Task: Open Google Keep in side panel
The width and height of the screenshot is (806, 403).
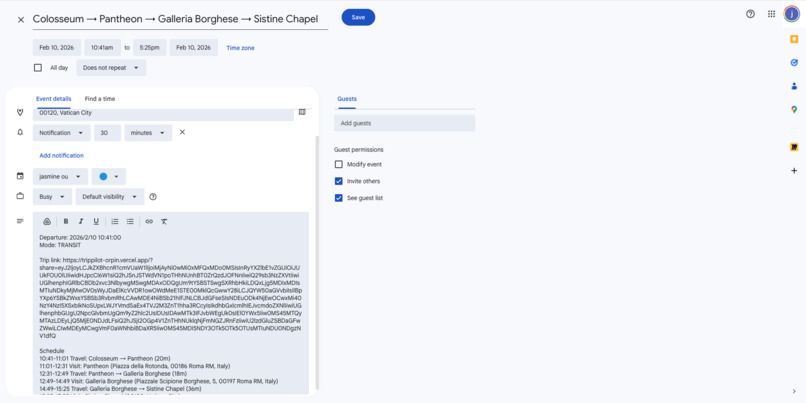Action: point(794,39)
